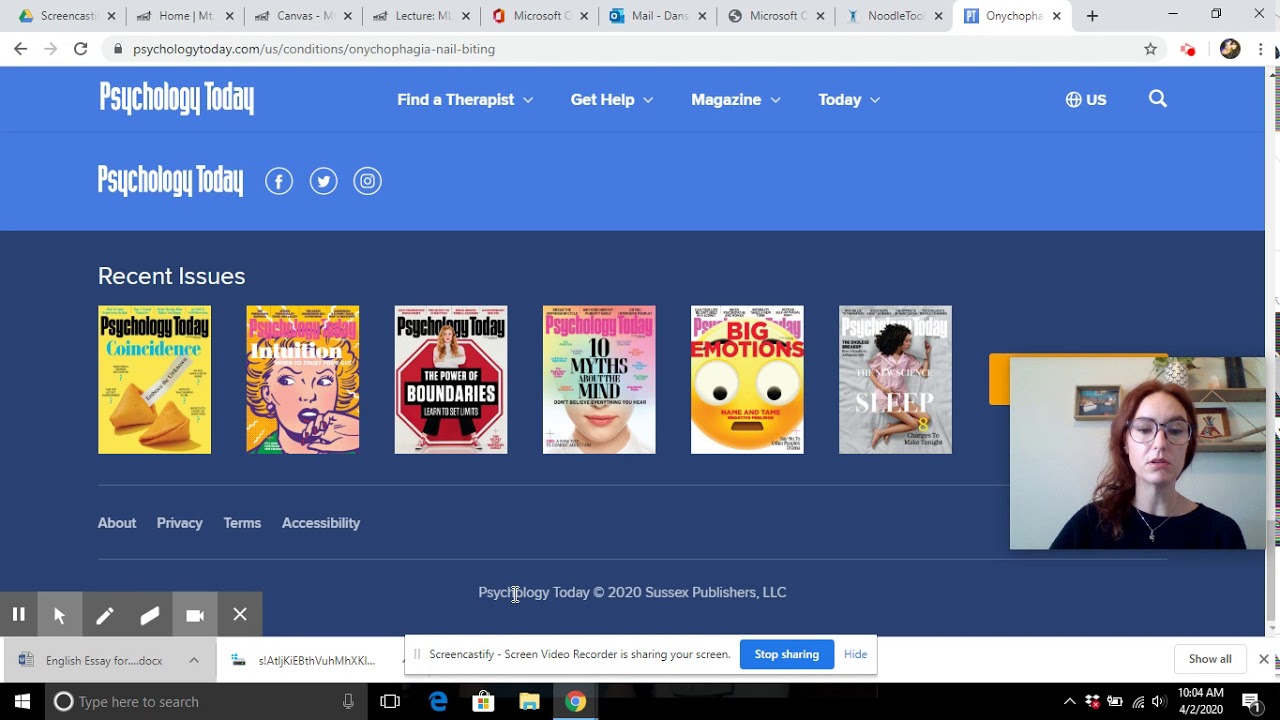Screen dimensions: 1280x720
Task: Expand the Get Help menu
Action: point(612,100)
